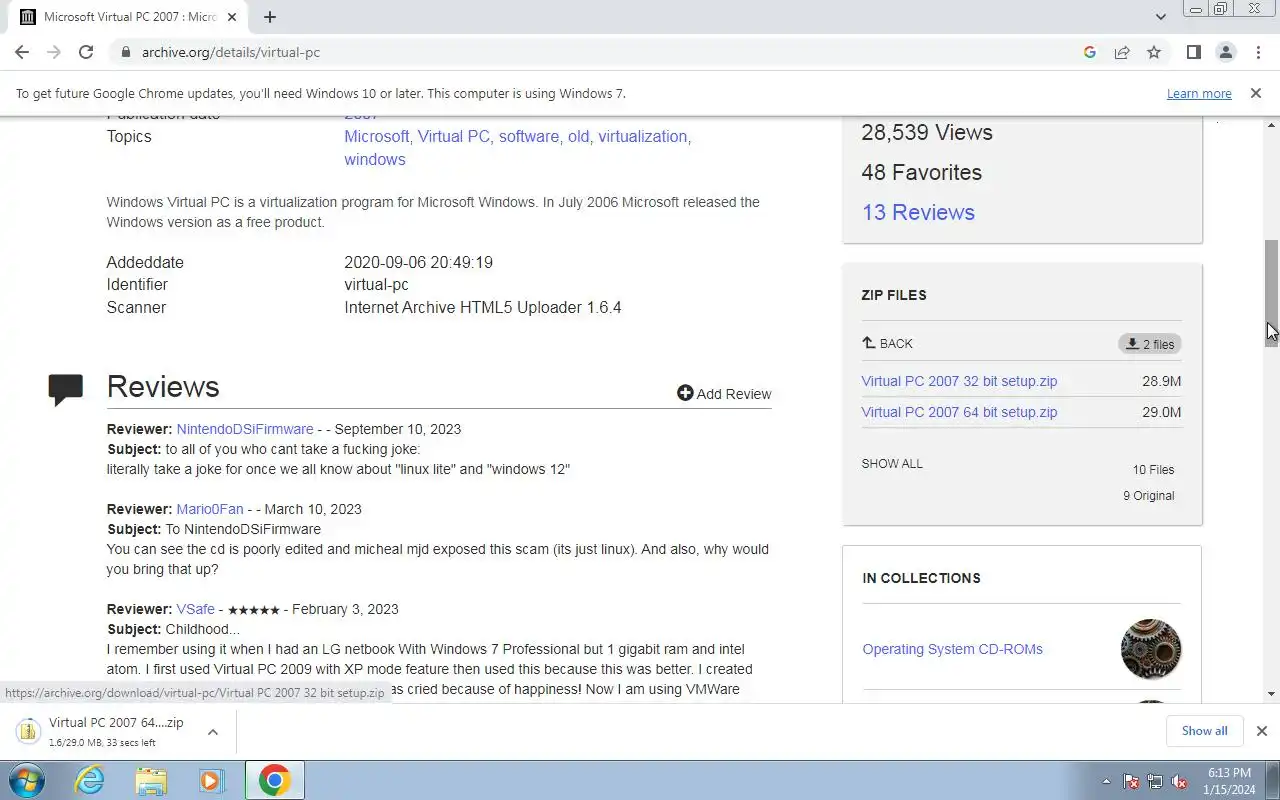
Task: Open the windows topic link
Action: (x=375, y=160)
